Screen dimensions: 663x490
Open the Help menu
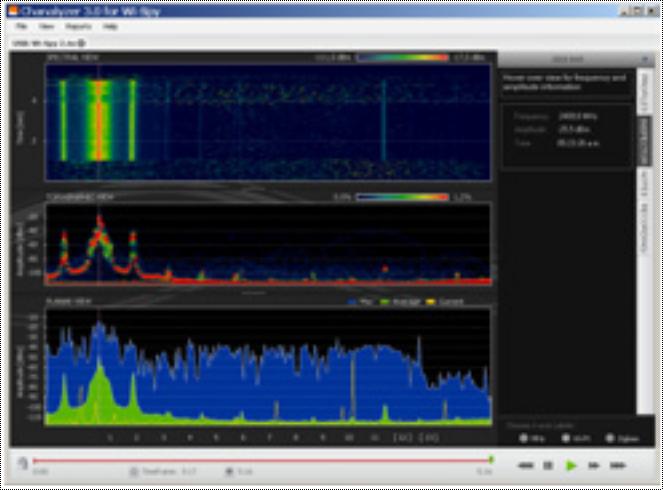110,27
